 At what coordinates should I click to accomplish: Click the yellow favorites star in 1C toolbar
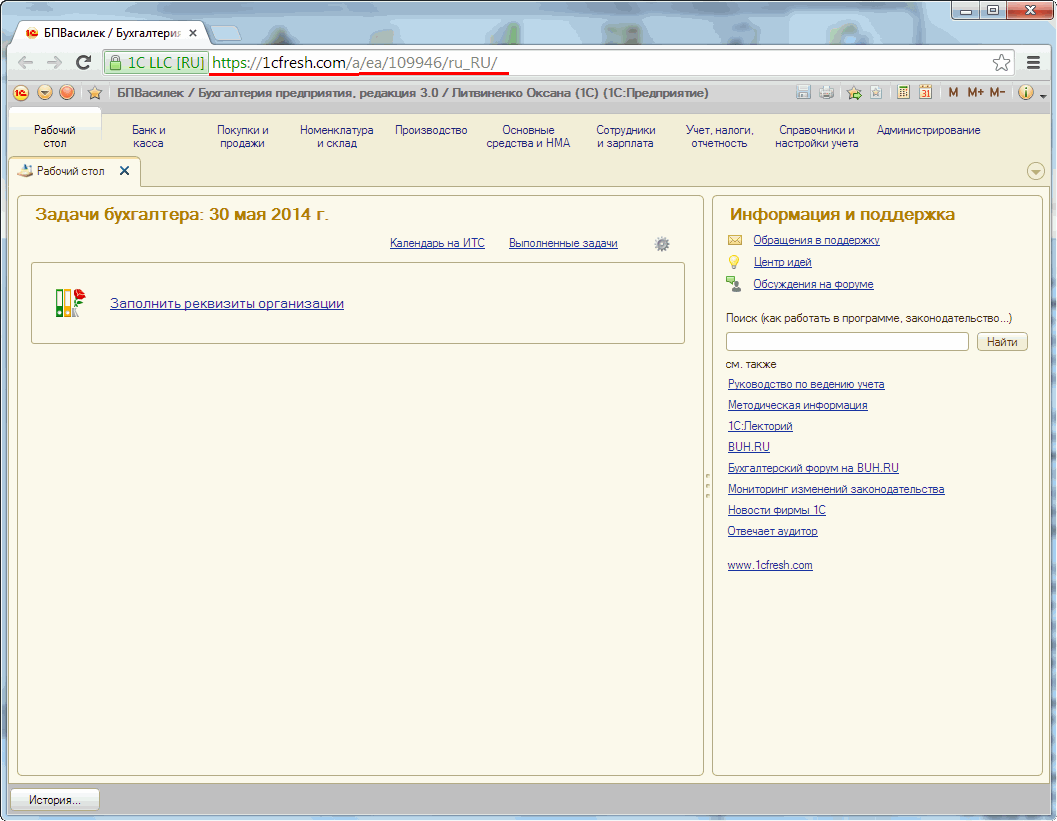point(95,93)
